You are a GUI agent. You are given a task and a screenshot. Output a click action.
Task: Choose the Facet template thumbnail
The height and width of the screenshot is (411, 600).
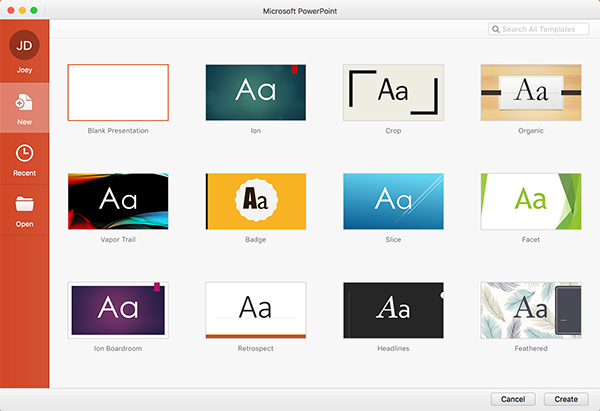[x=531, y=201]
